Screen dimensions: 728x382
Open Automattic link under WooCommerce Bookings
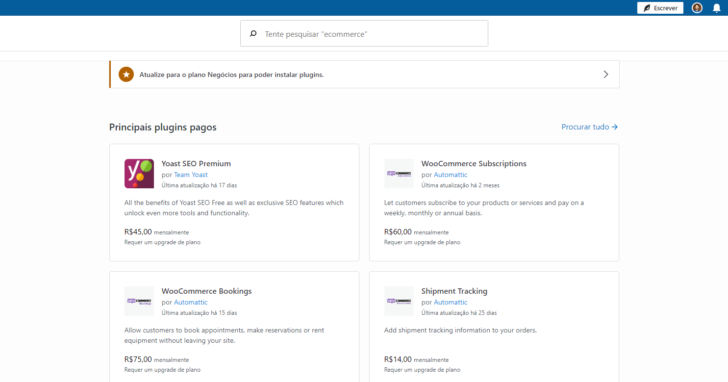point(191,302)
